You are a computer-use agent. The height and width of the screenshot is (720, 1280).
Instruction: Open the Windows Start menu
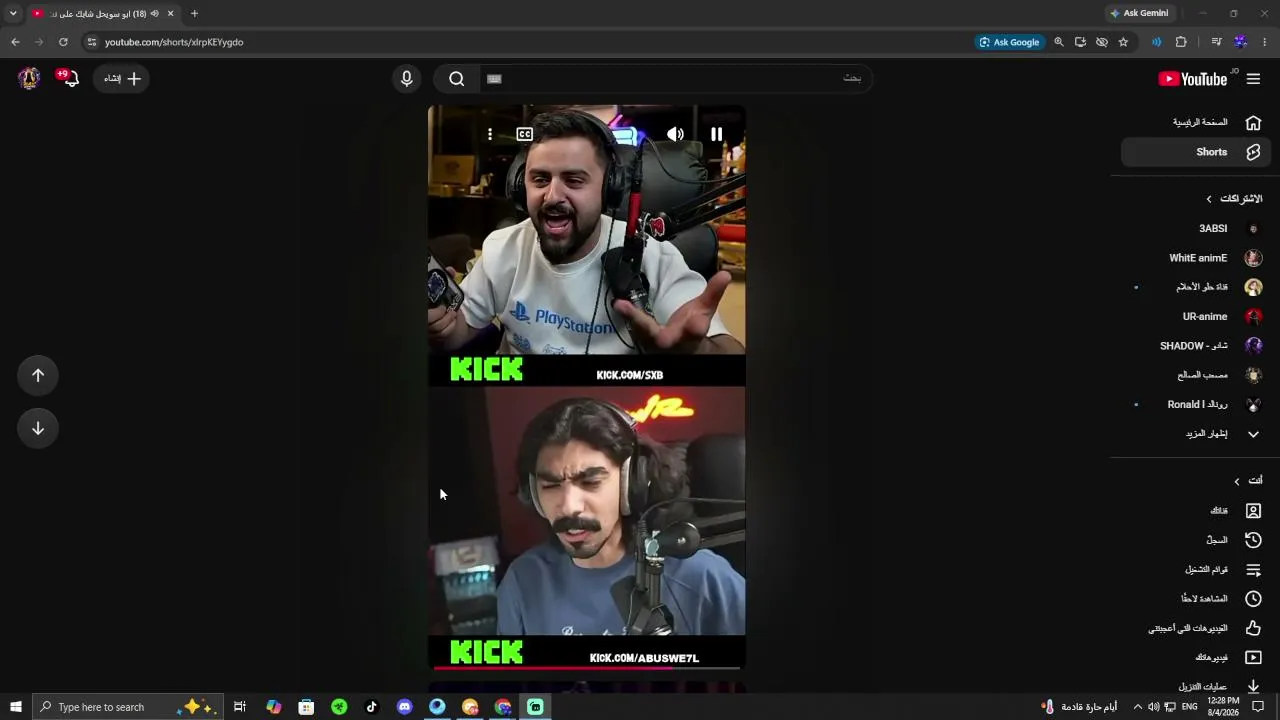tap(15, 707)
